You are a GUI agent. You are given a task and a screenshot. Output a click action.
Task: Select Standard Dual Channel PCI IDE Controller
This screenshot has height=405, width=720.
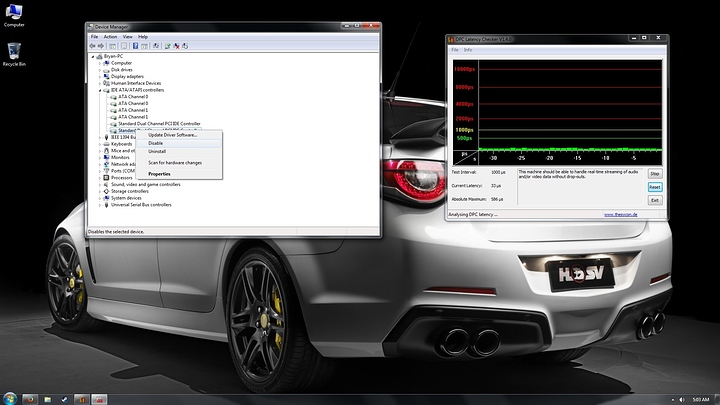point(160,123)
